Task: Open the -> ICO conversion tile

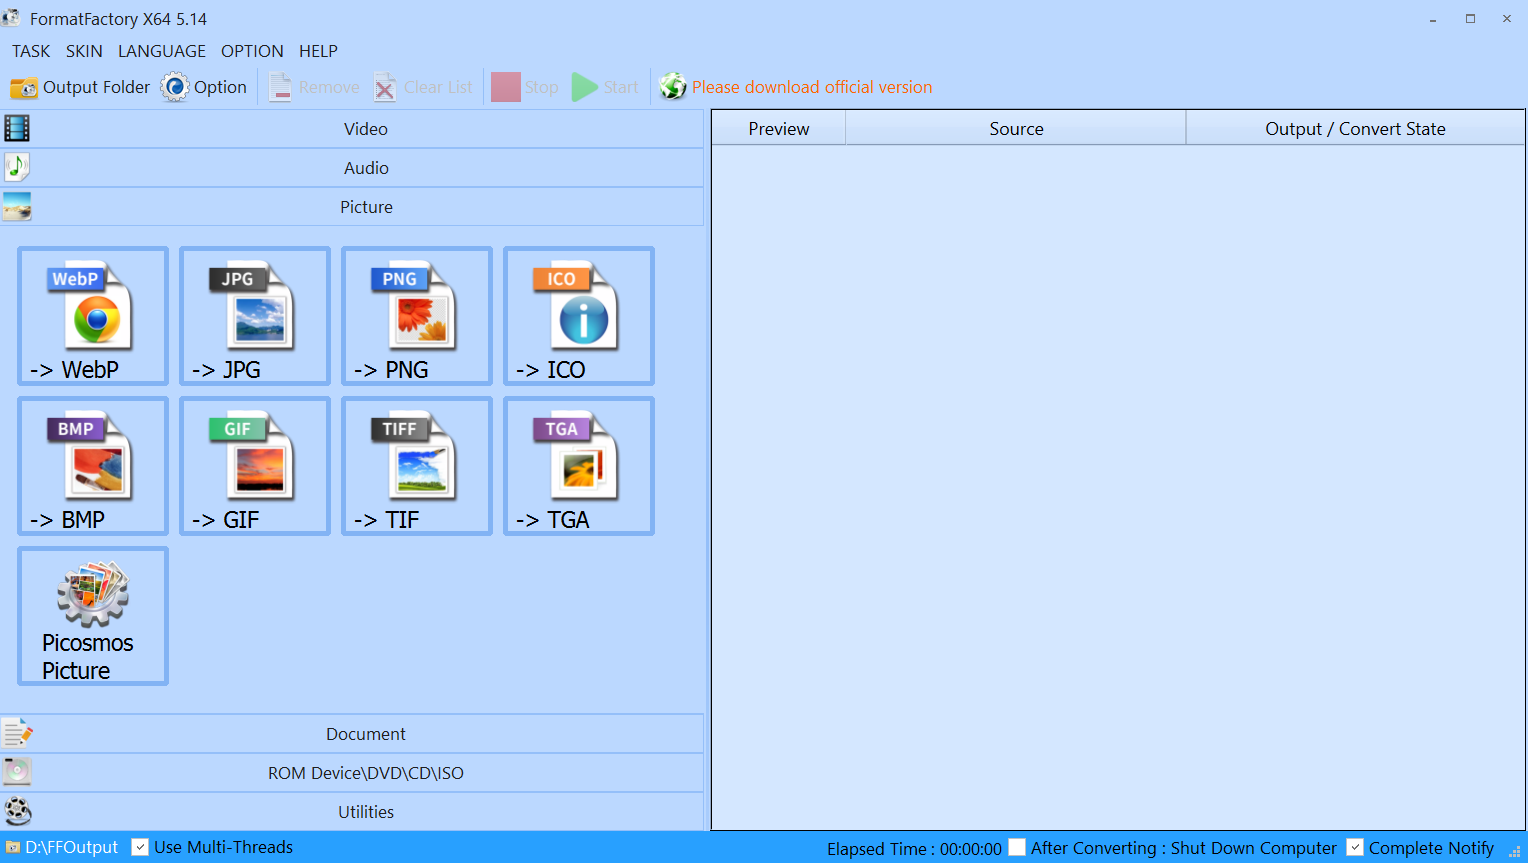Action: [579, 316]
